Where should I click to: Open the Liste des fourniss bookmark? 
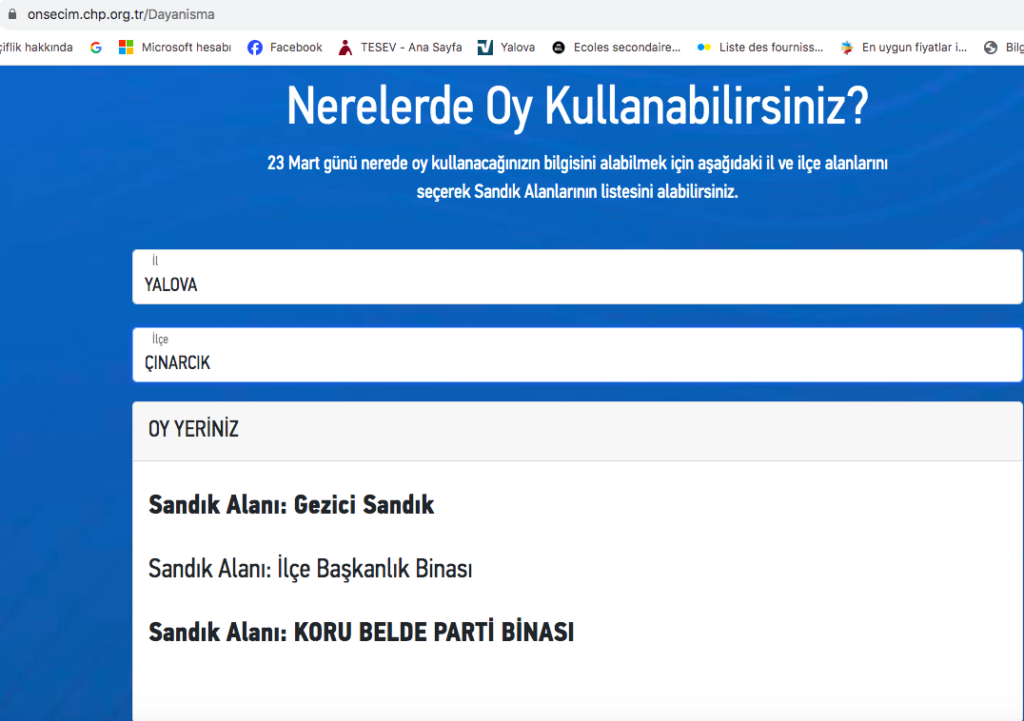(x=760, y=47)
